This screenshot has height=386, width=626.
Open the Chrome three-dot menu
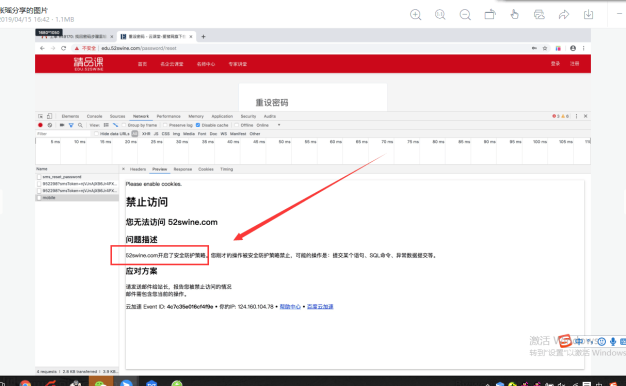tap(583, 48)
